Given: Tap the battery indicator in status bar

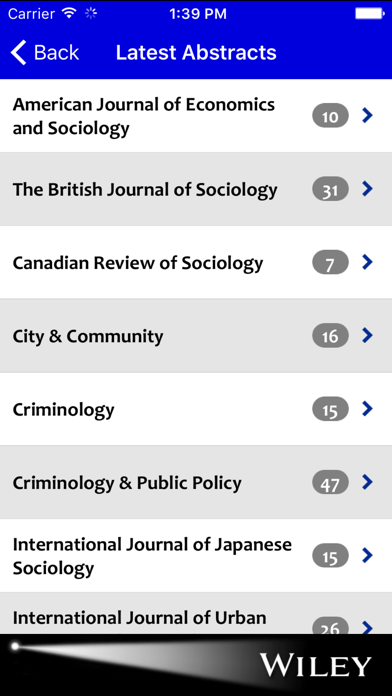Looking at the screenshot, I should [x=369, y=14].
